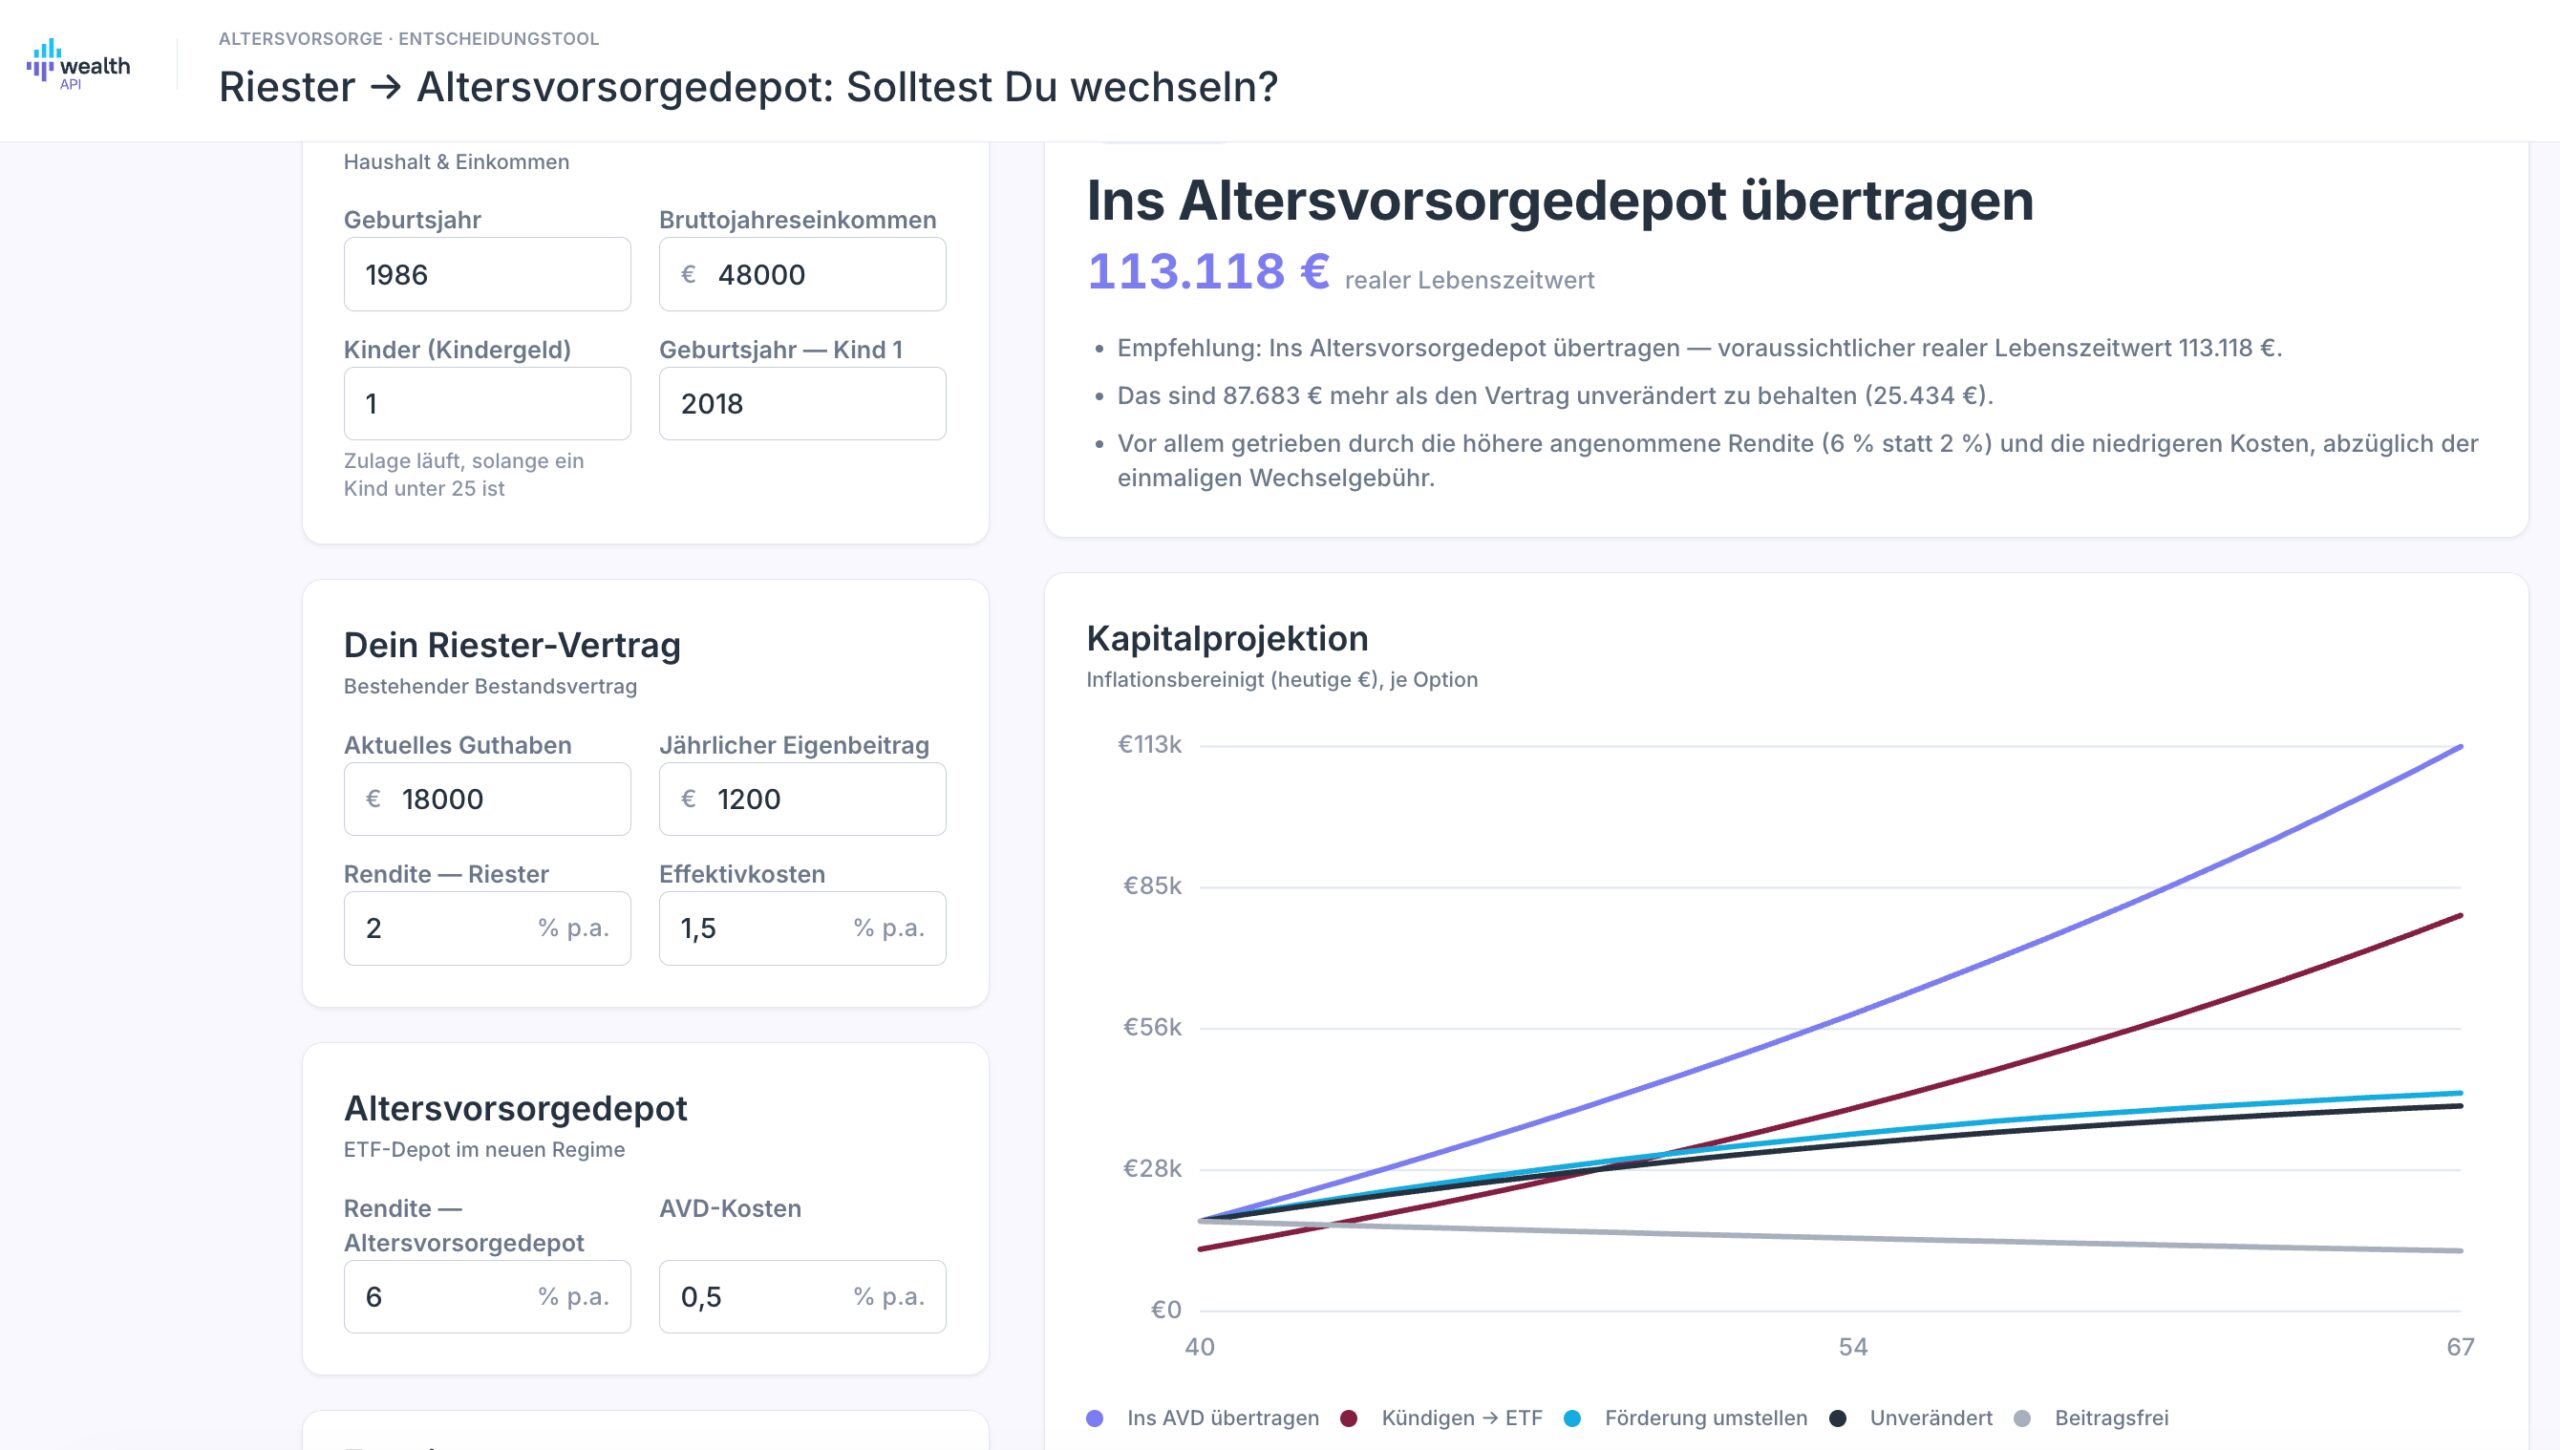Viewport: 2560px width, 1450px height.
Task: Click the Empfehlung bullet line
Action: (x=1699, y=348)
